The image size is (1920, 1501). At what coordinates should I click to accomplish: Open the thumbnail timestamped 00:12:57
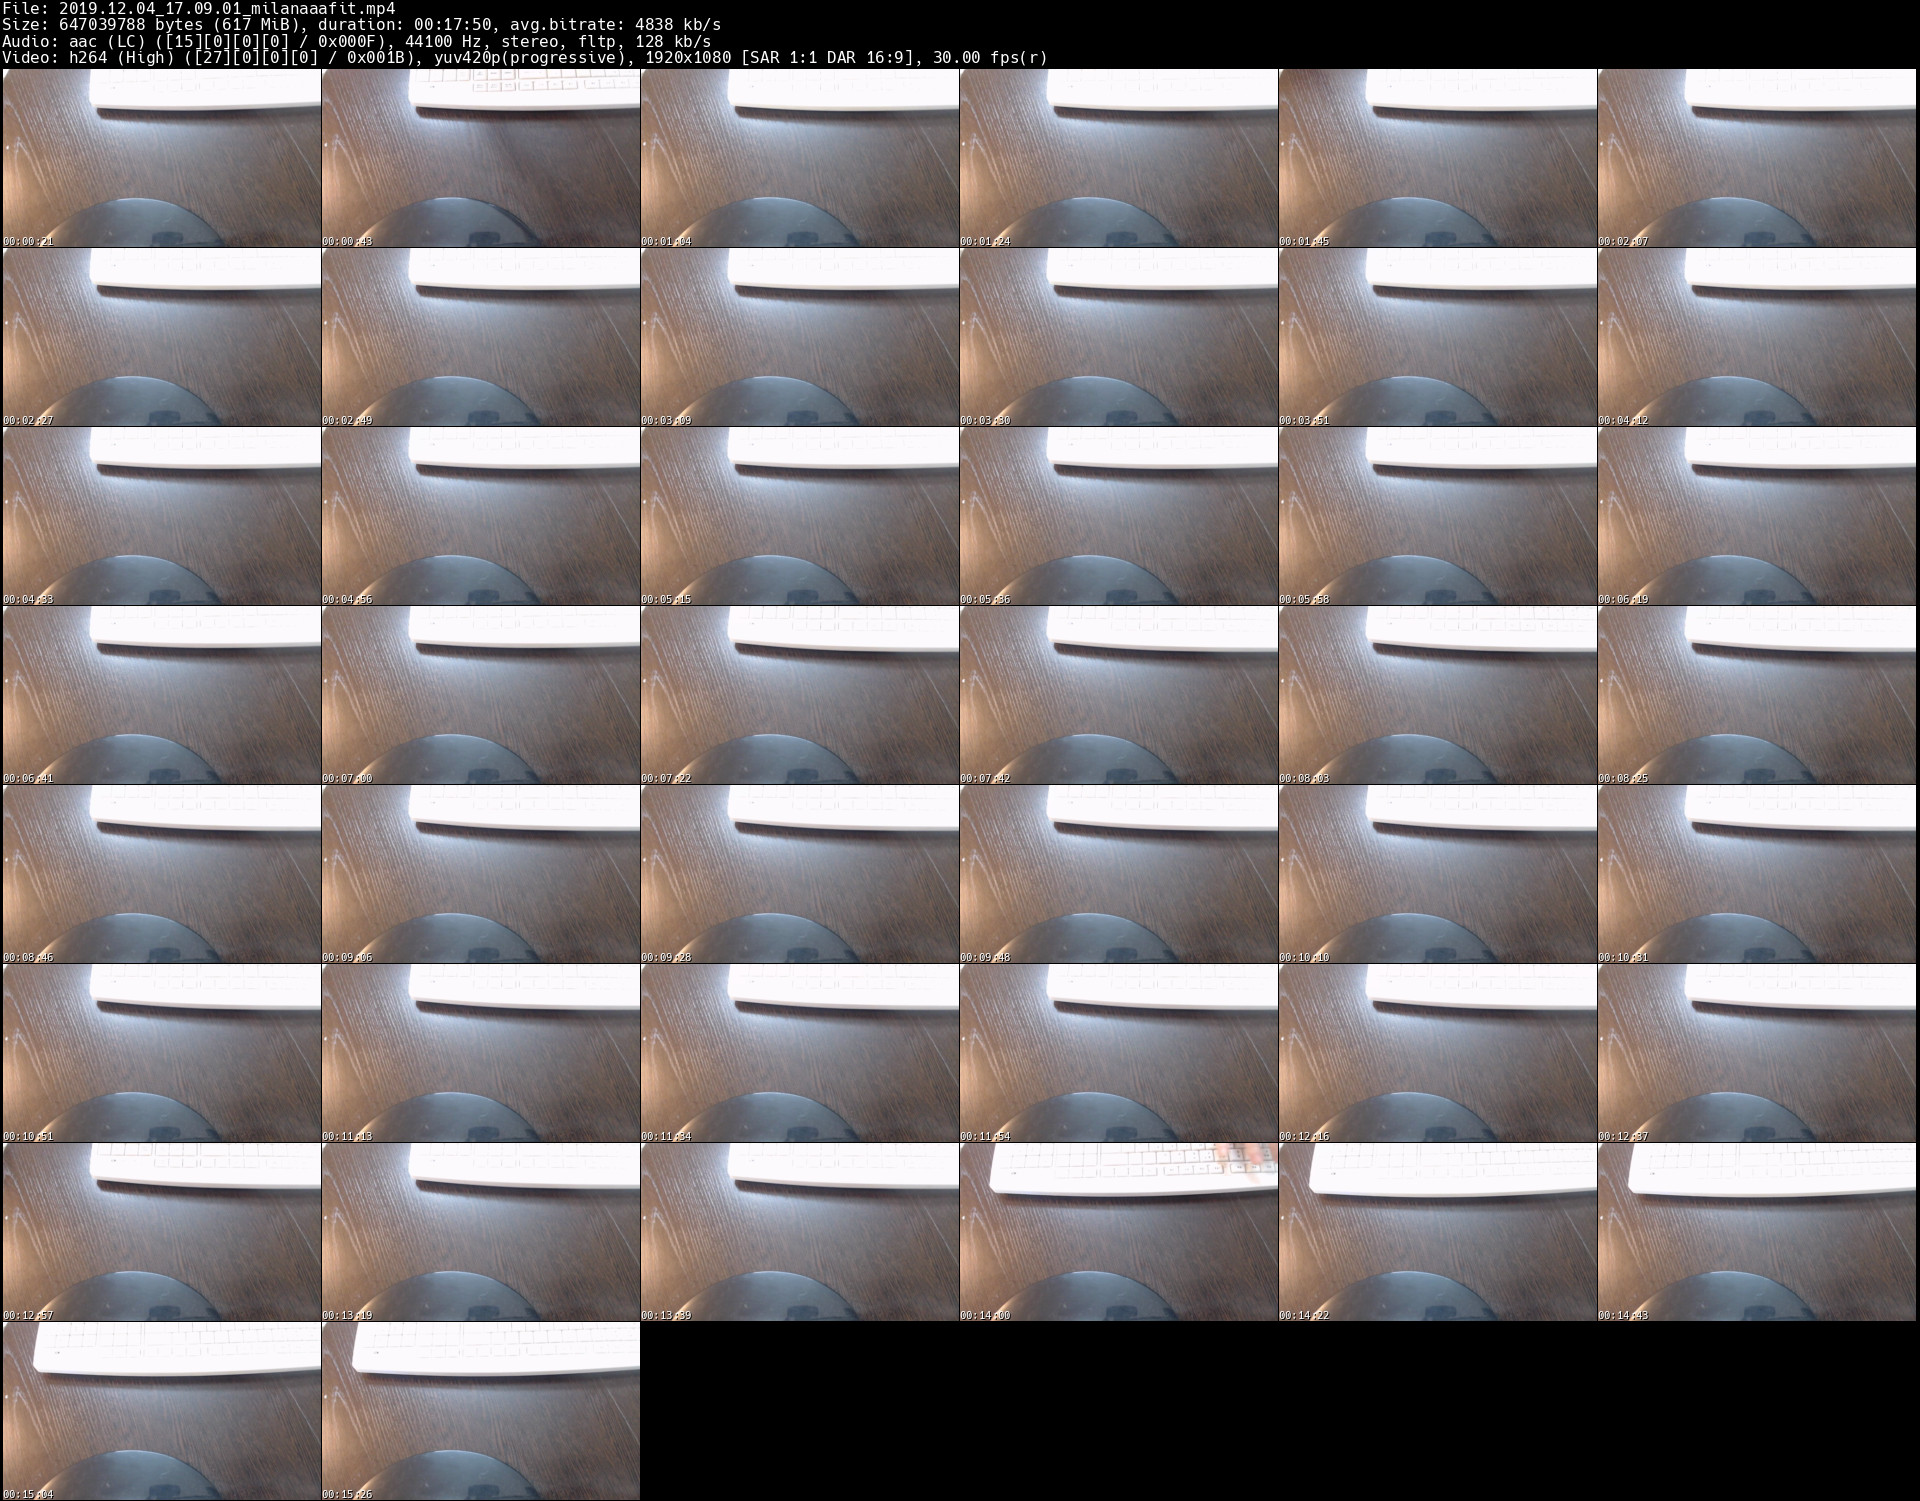click(x=161, y=1232)
